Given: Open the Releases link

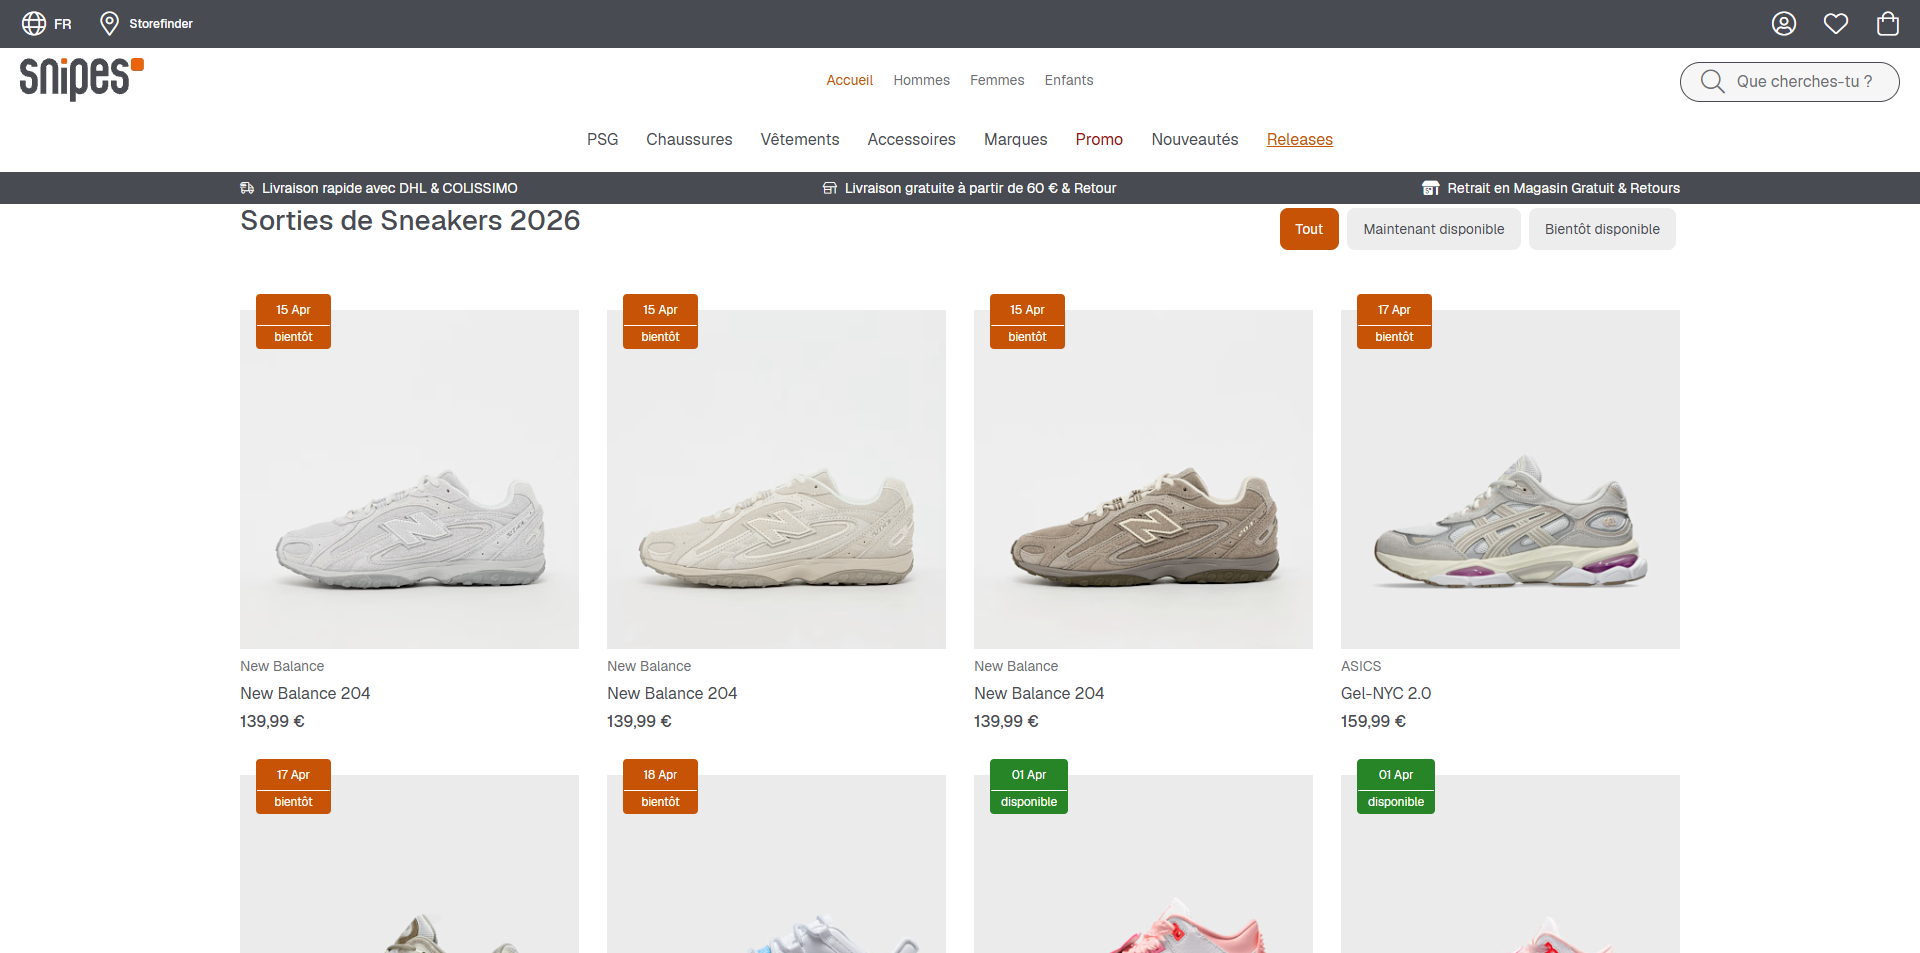Looking at the screenshot, I should click(x=1300, y=140).
